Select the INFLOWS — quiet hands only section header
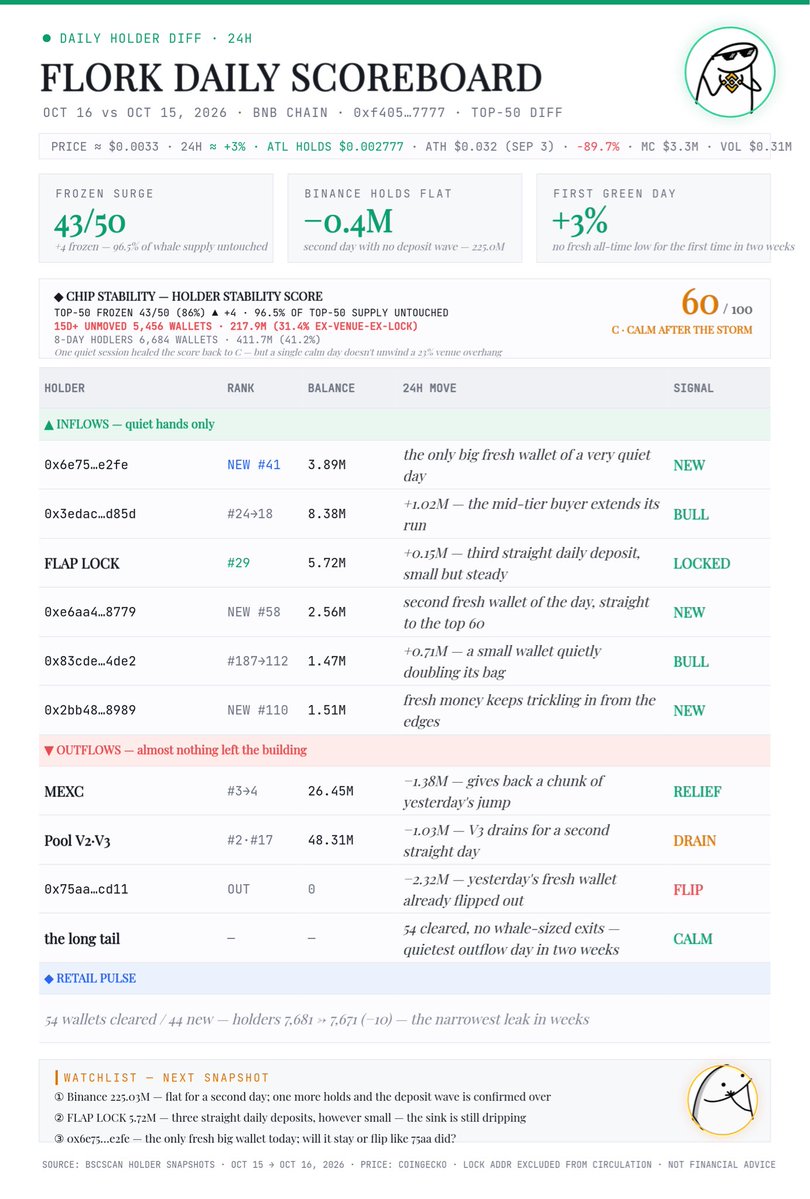Viewport: 810px width, 1199px height. 405,424
